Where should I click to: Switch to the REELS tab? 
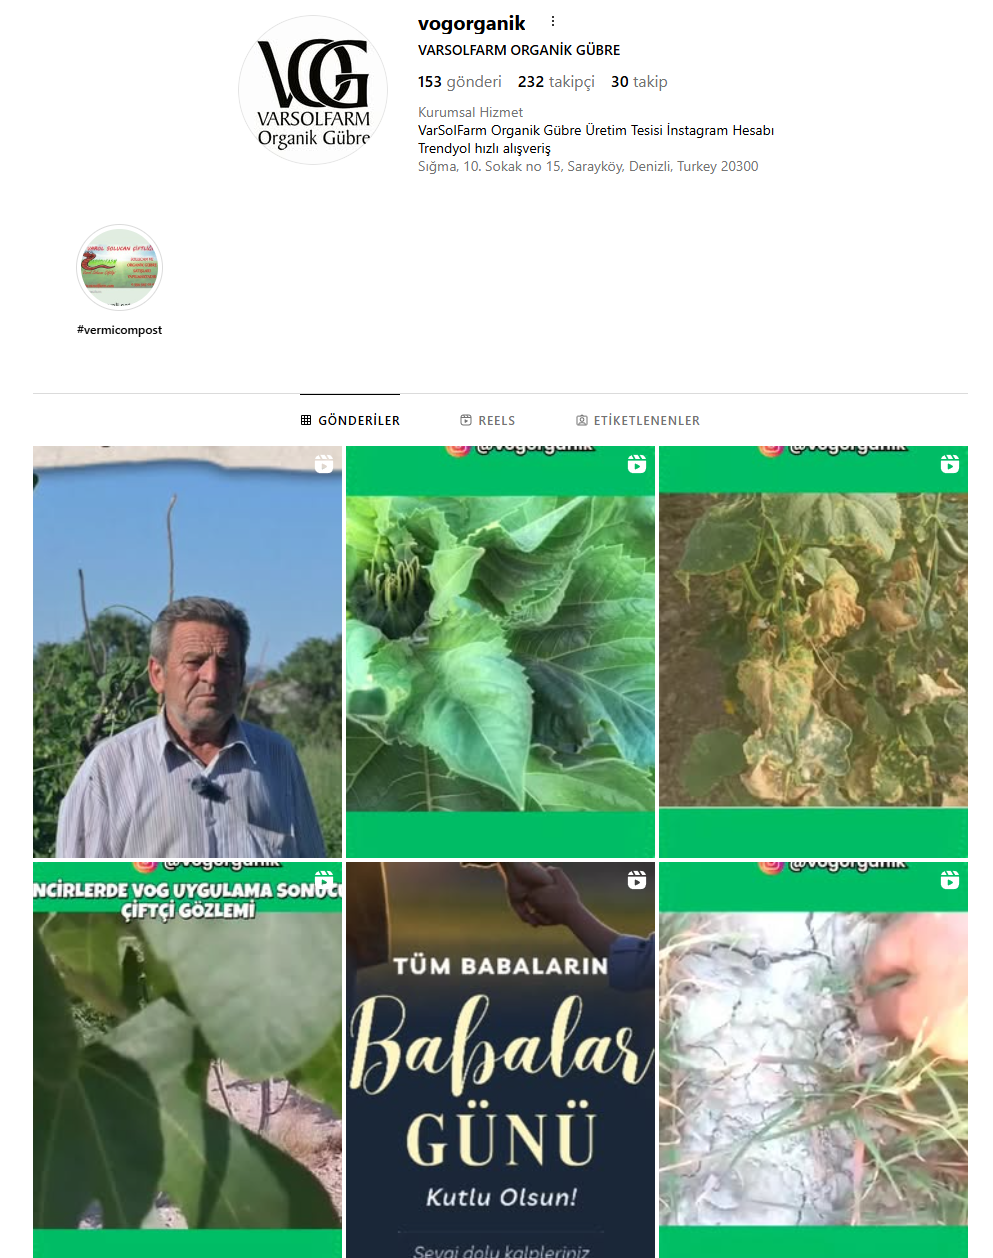click(488, 420)
